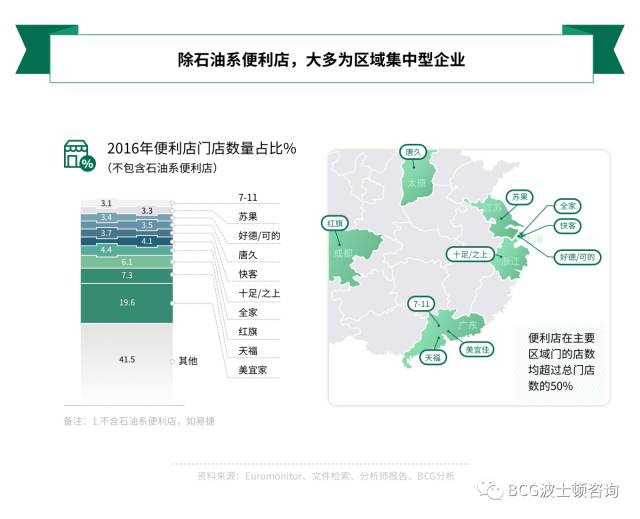The image size is (640, 519).
Task: Click the 全家 map label
Action: pyautogui.click(x=567, y=206)
